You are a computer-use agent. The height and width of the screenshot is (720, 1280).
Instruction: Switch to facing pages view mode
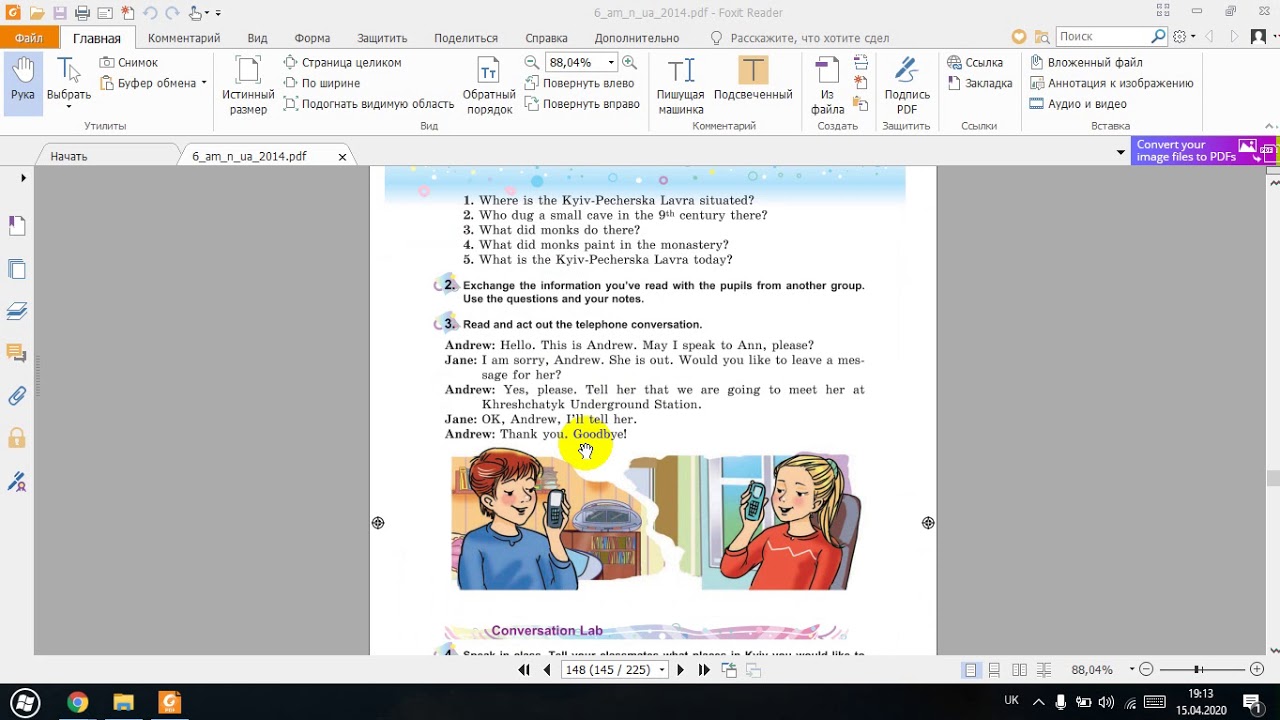coord(1019,670)
